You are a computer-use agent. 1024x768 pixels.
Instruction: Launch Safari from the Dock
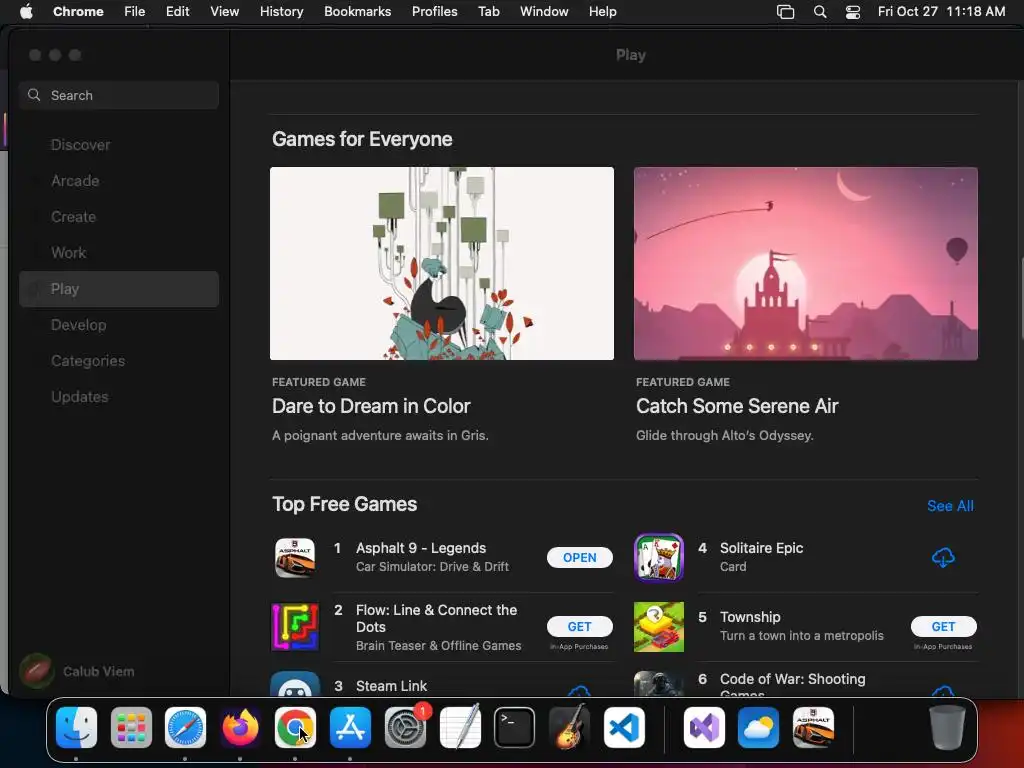[x=185, y=728]
